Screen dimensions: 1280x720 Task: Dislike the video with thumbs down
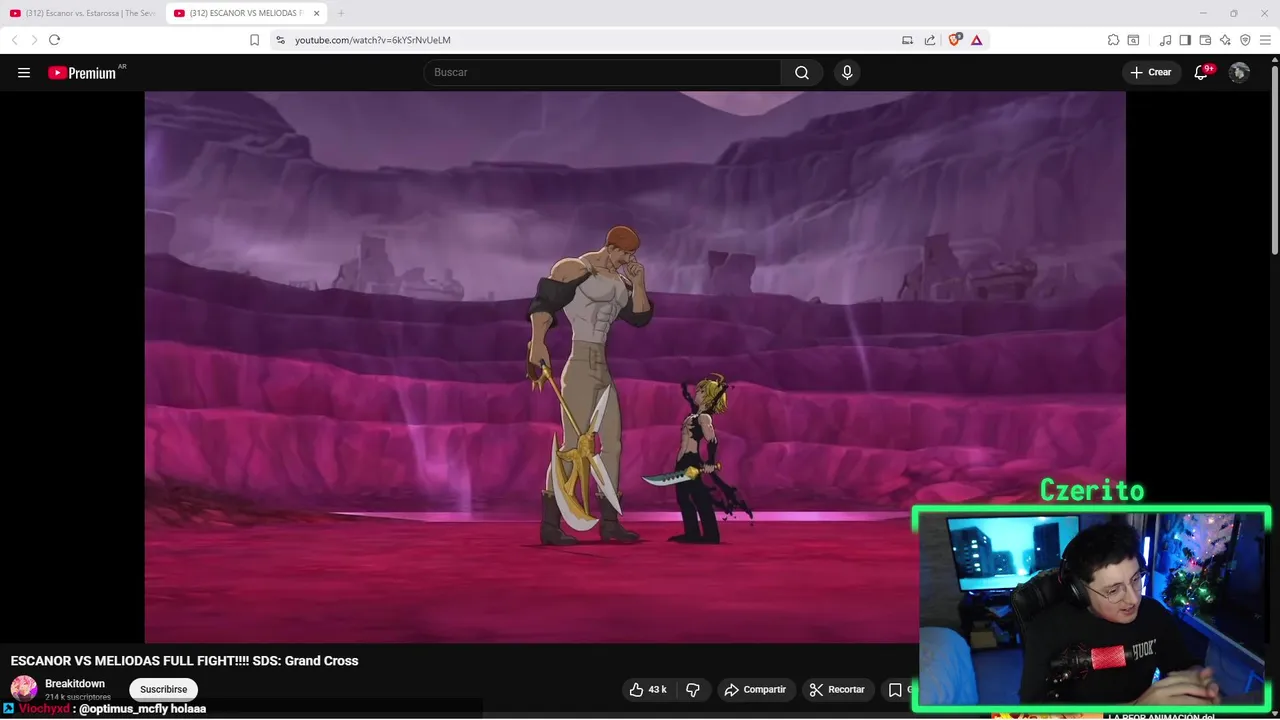pos(692,689)
